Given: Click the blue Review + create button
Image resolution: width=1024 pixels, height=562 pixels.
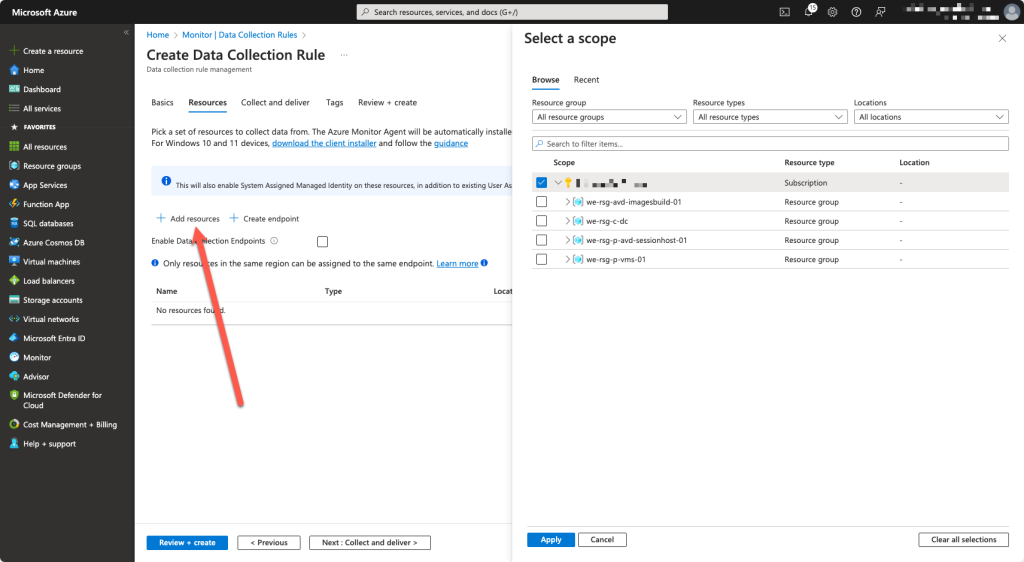Looking at the screenshot, I should click(x=187, y=542).
